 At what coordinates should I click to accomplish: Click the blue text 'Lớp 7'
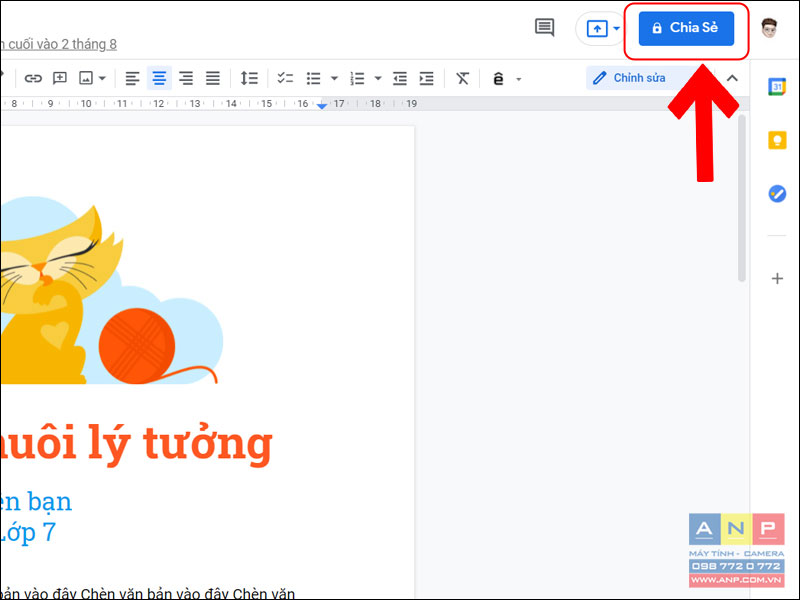(27, 532)
